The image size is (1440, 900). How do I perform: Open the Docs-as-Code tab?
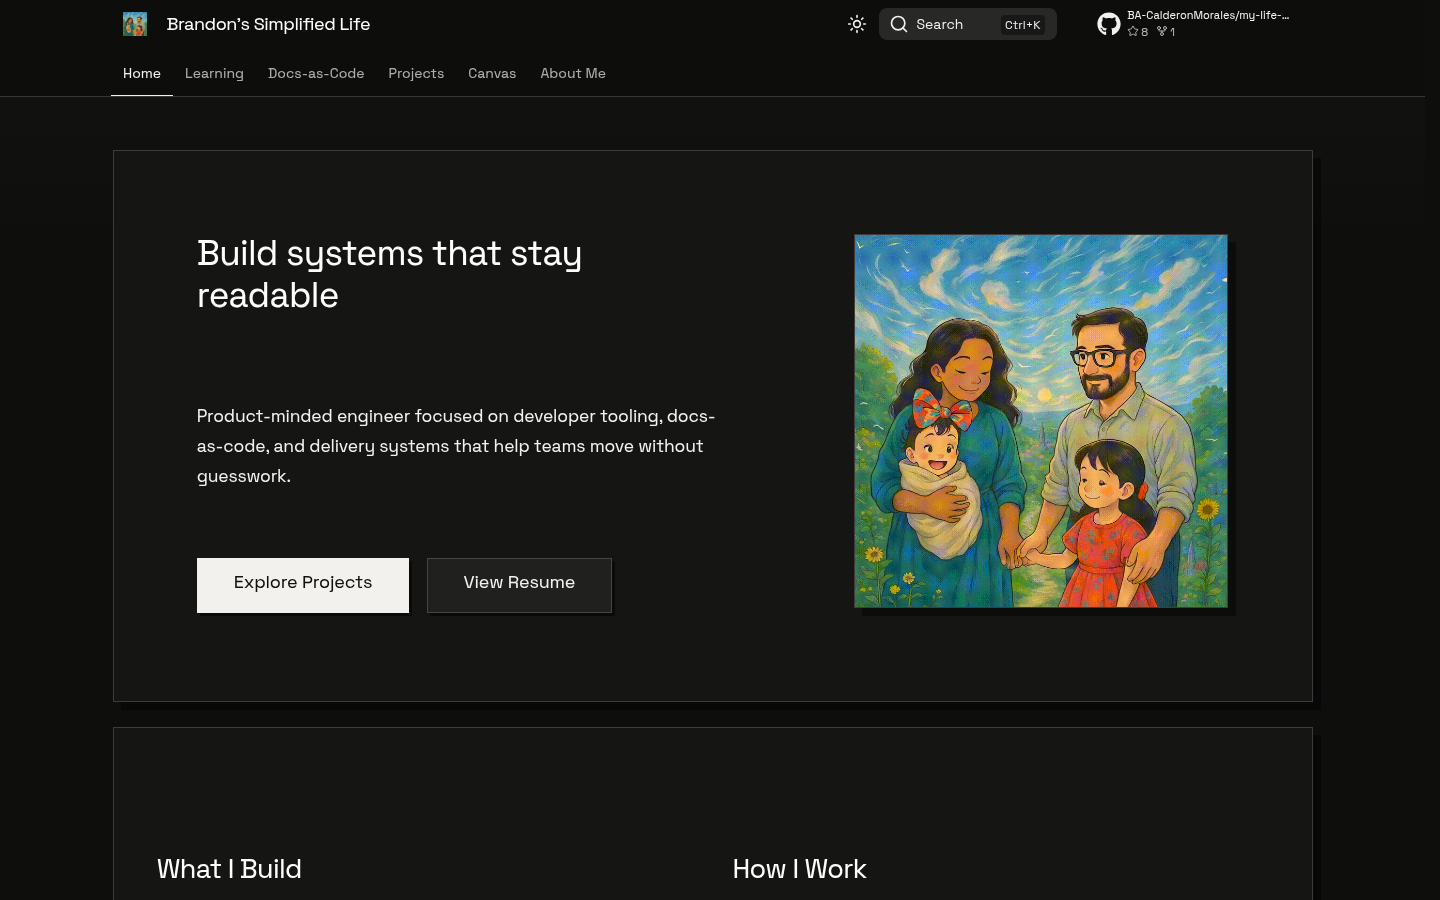tap(316, 73)
